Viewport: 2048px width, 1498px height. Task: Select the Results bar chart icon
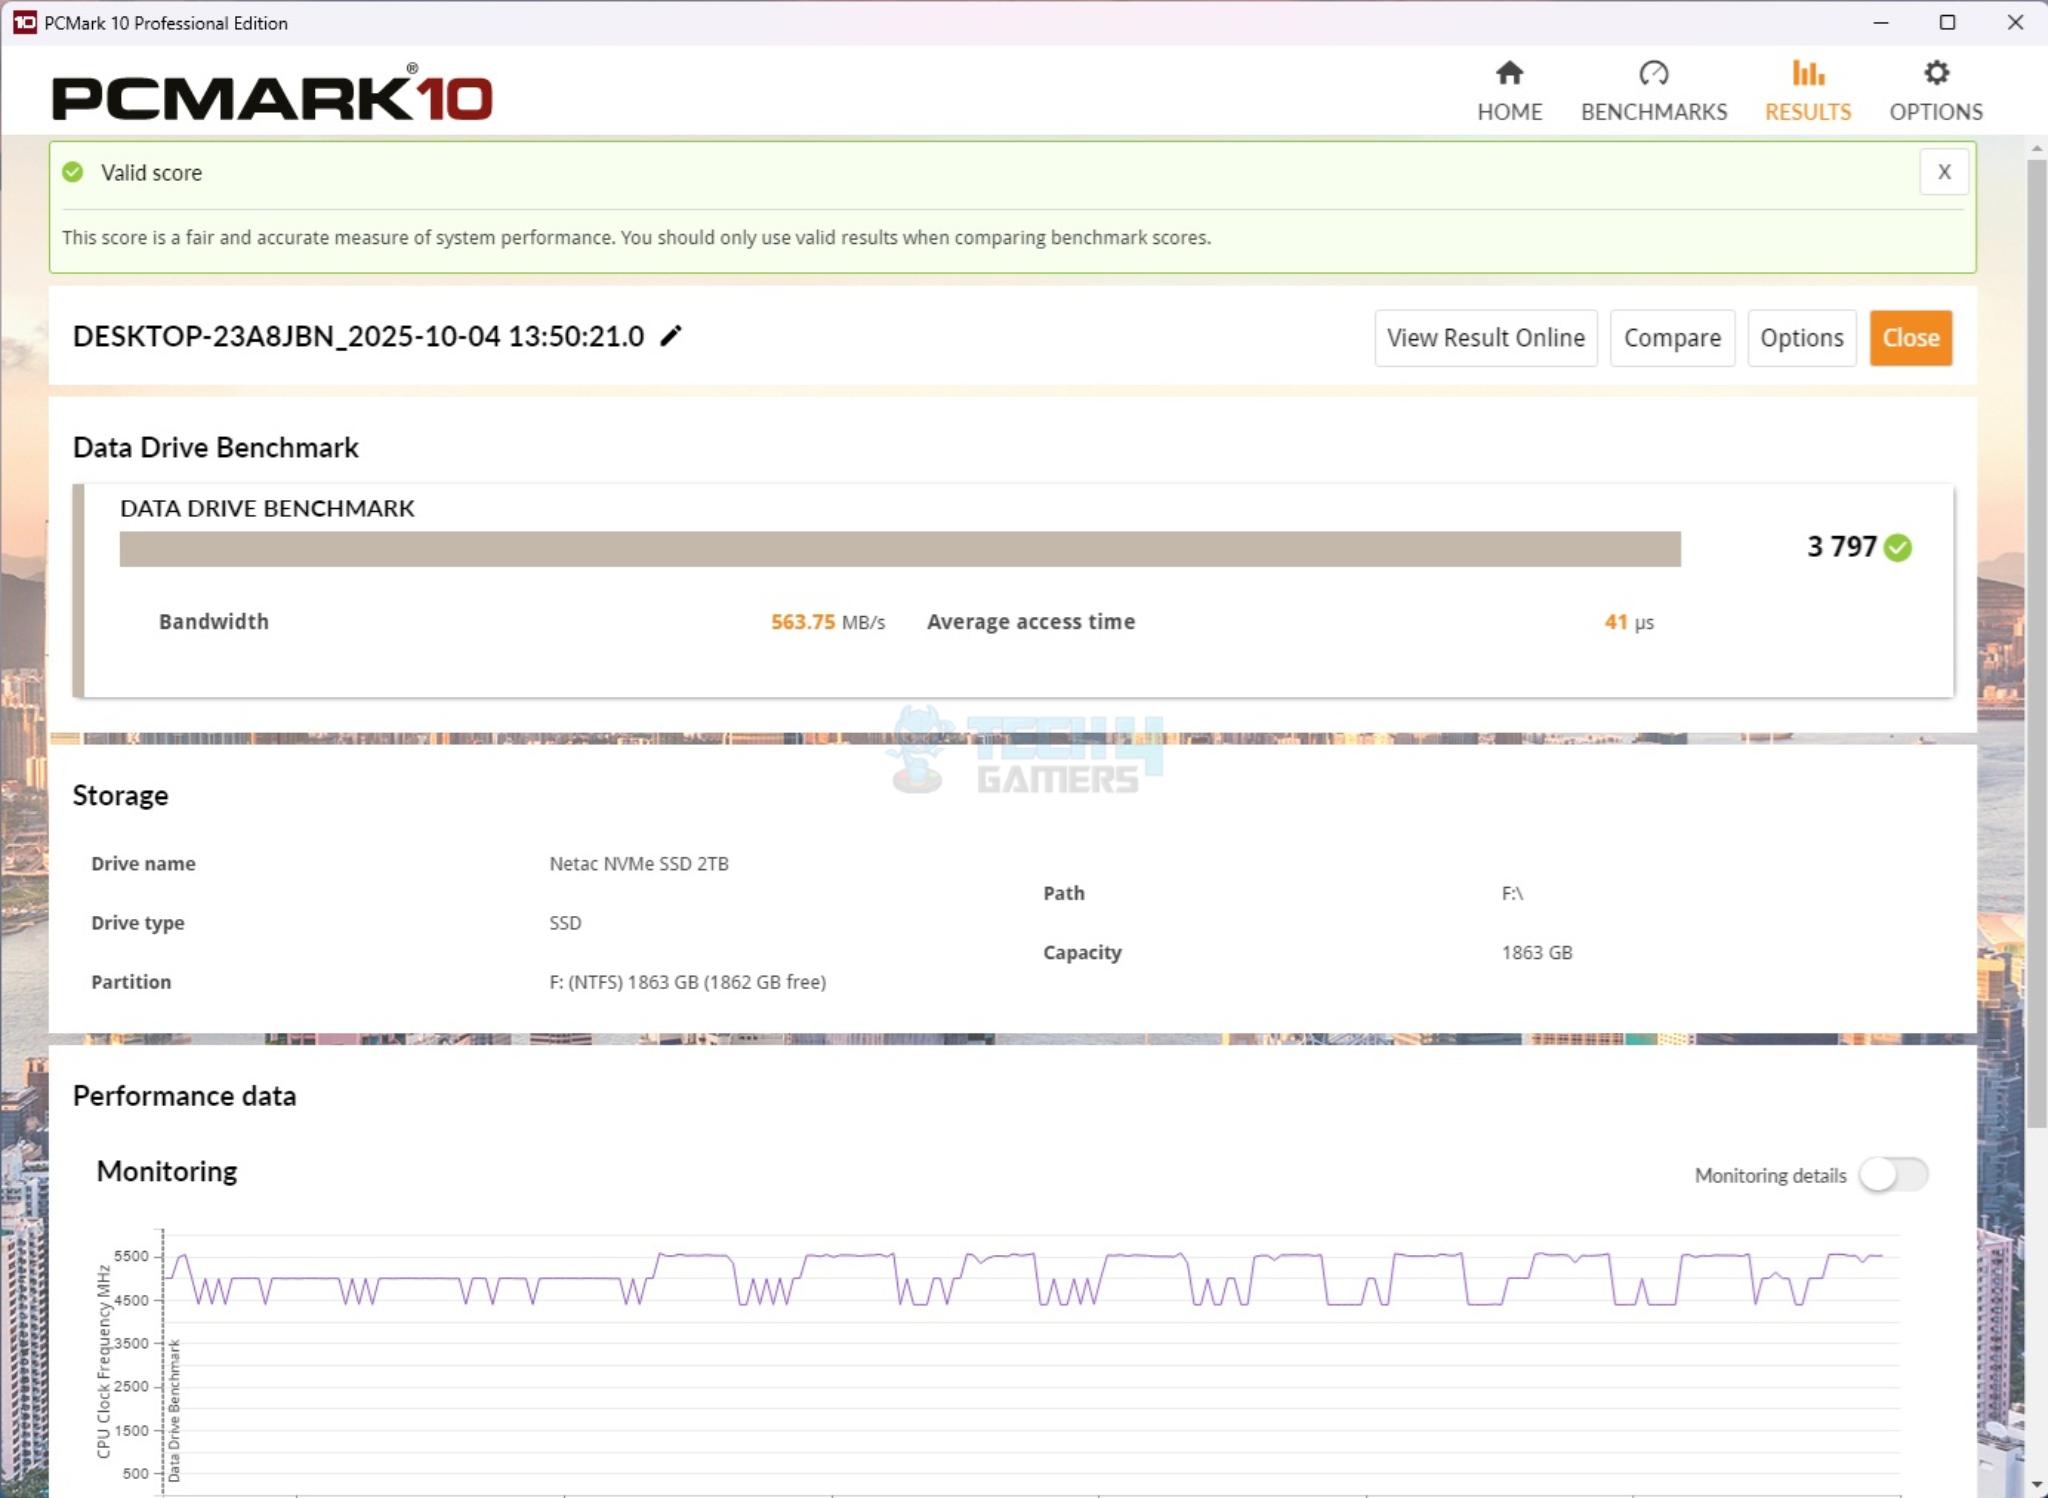point(1807,73)
